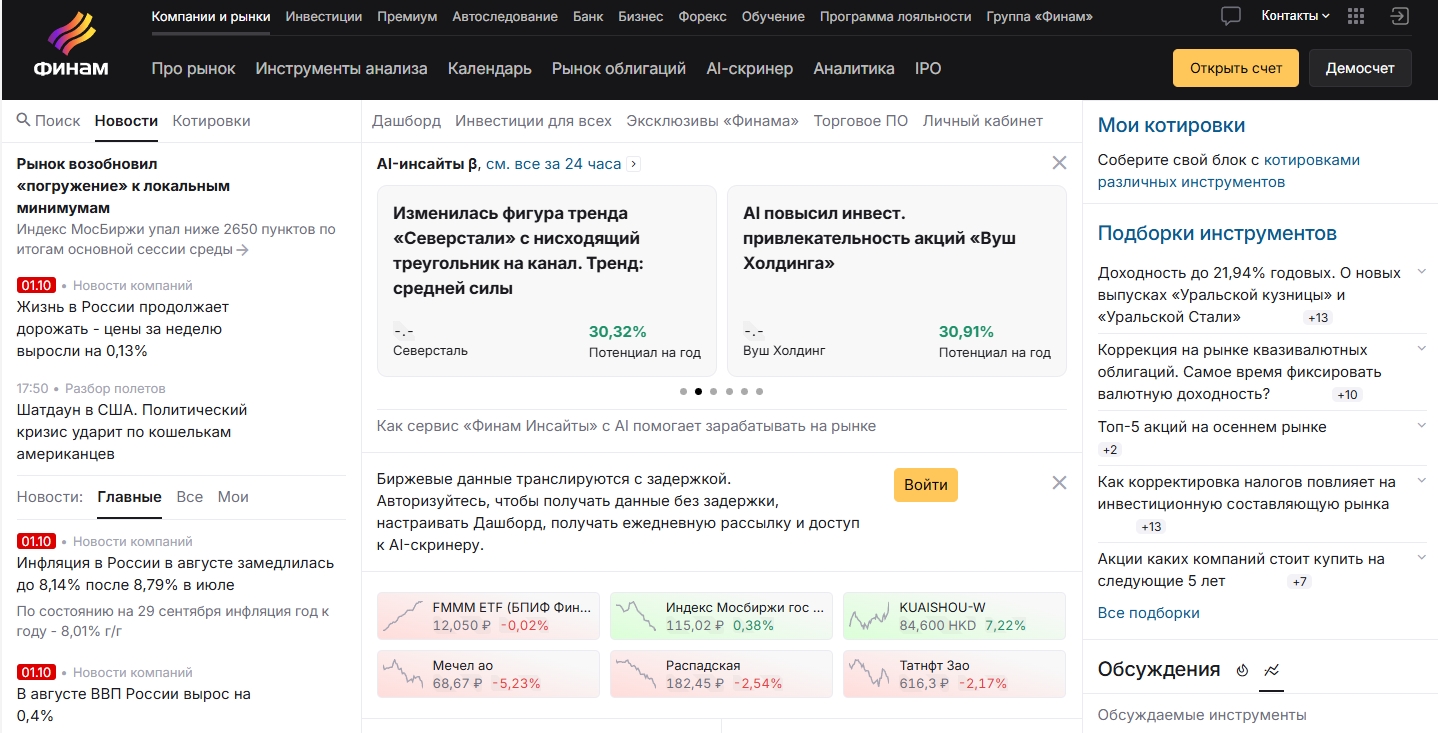Click the Finam logo
This screenshot has height=733, width=1438.
71,47
